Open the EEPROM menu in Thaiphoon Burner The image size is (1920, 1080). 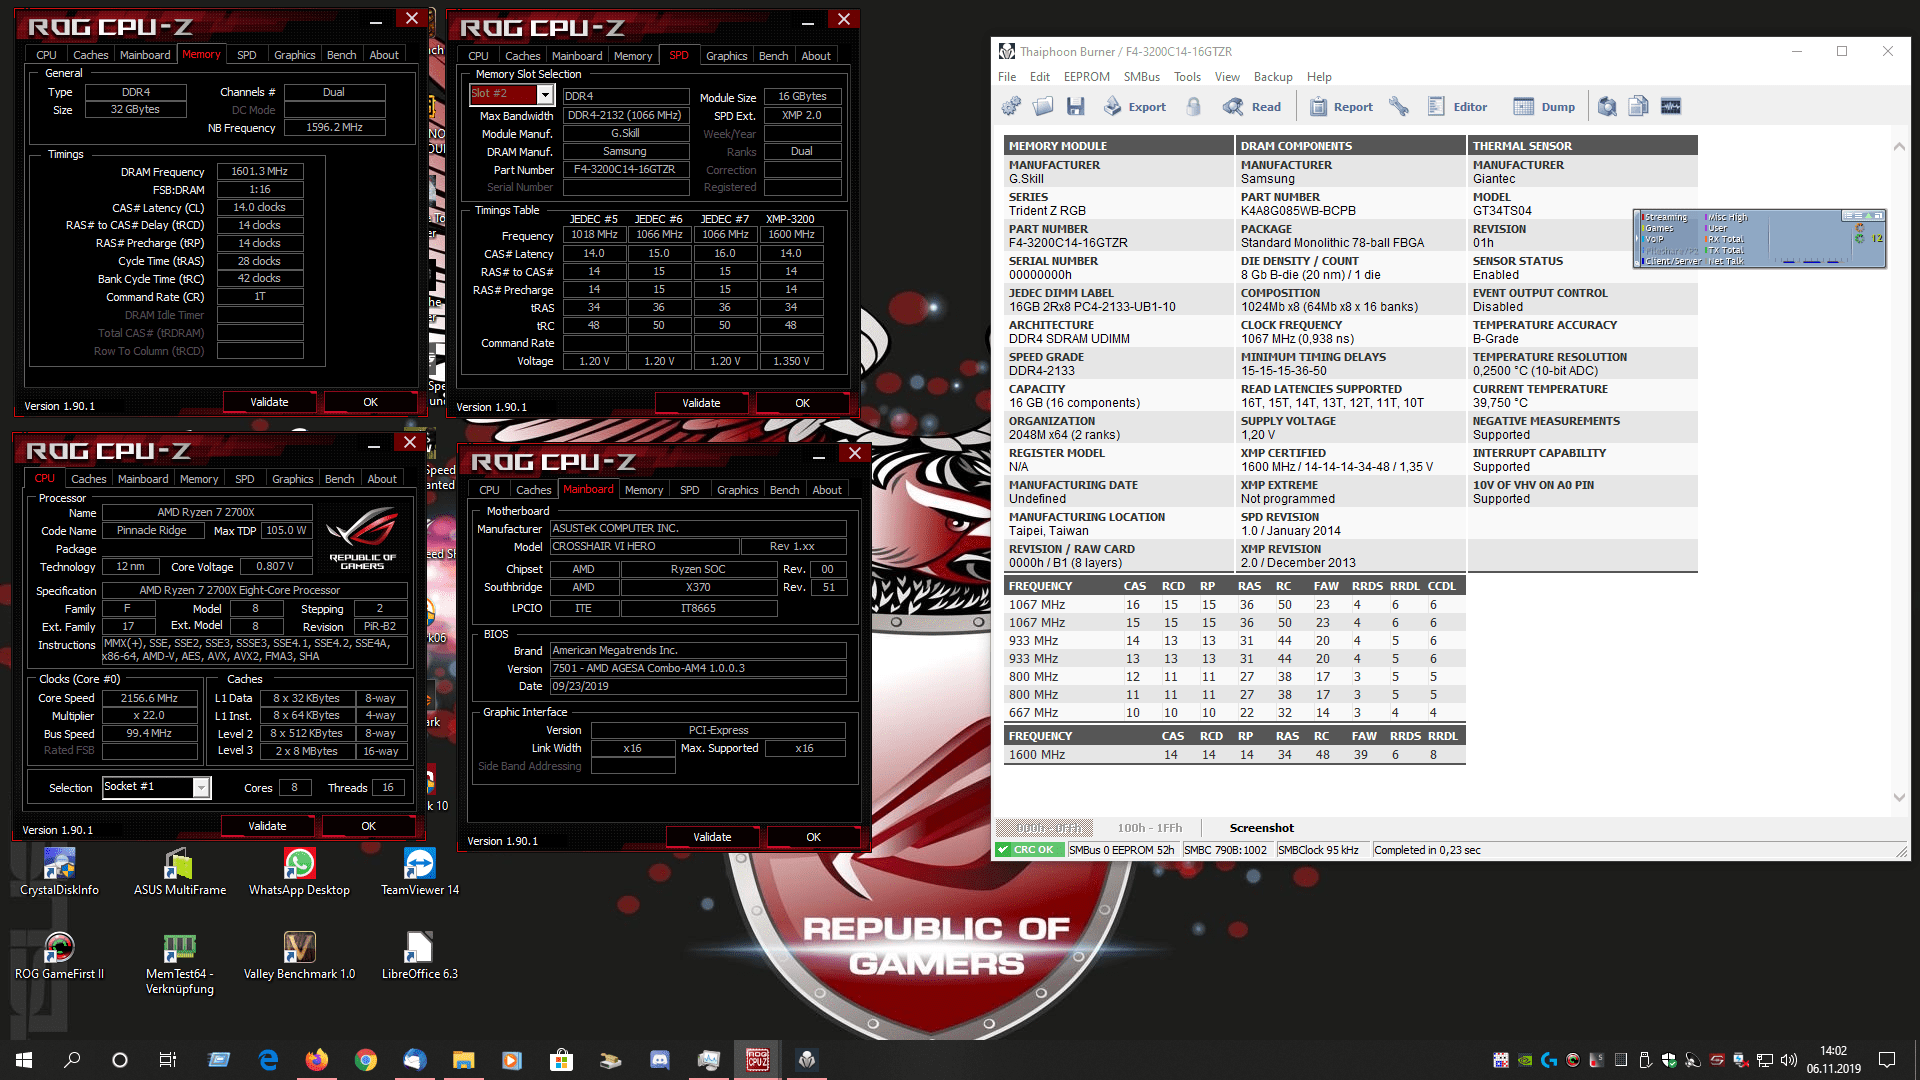coord(1086,77)
